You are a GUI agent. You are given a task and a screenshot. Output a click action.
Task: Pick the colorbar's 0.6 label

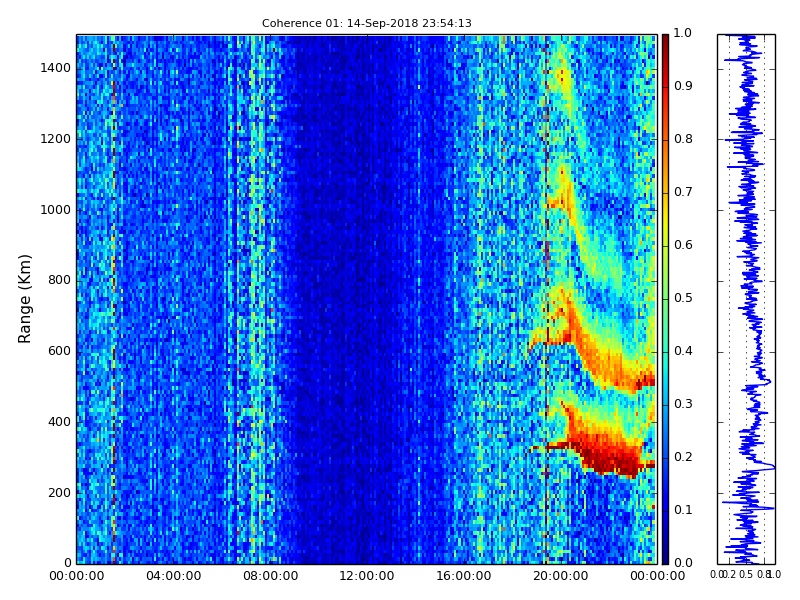(x=683, y=245)
